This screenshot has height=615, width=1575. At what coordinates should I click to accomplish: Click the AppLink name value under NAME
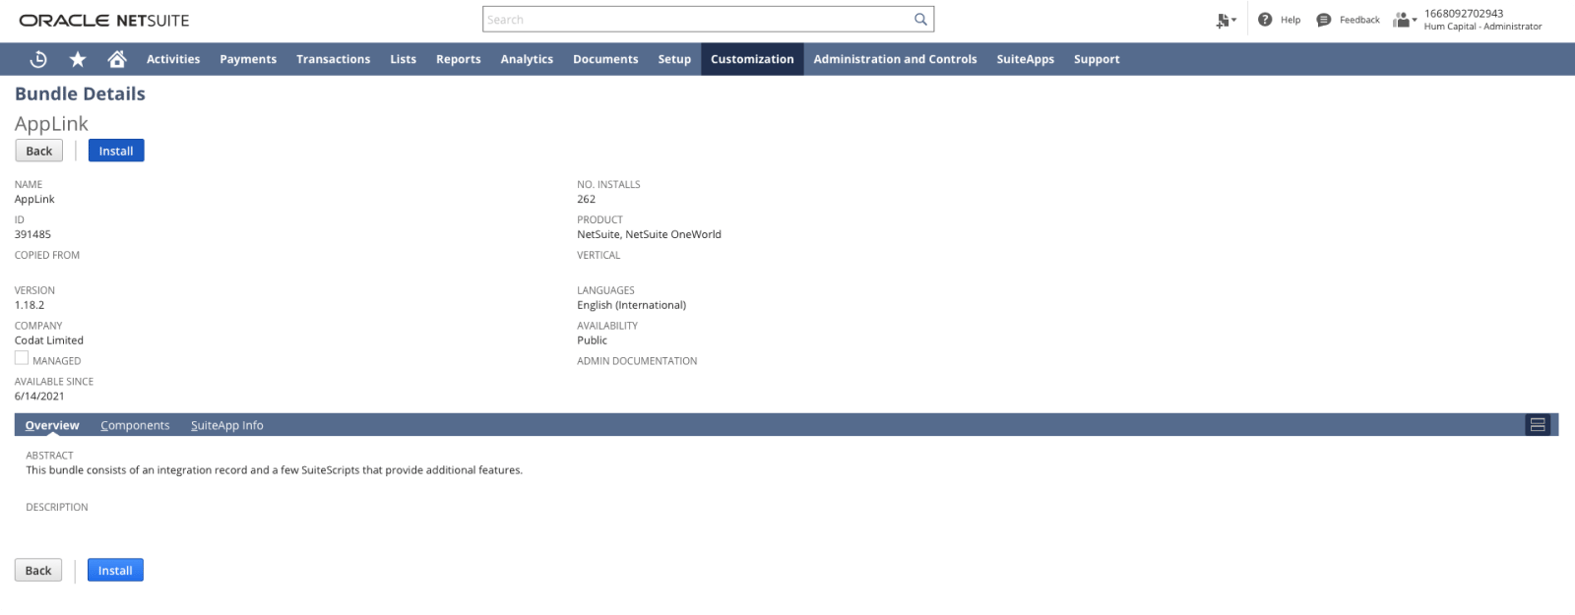click(34, 199)
